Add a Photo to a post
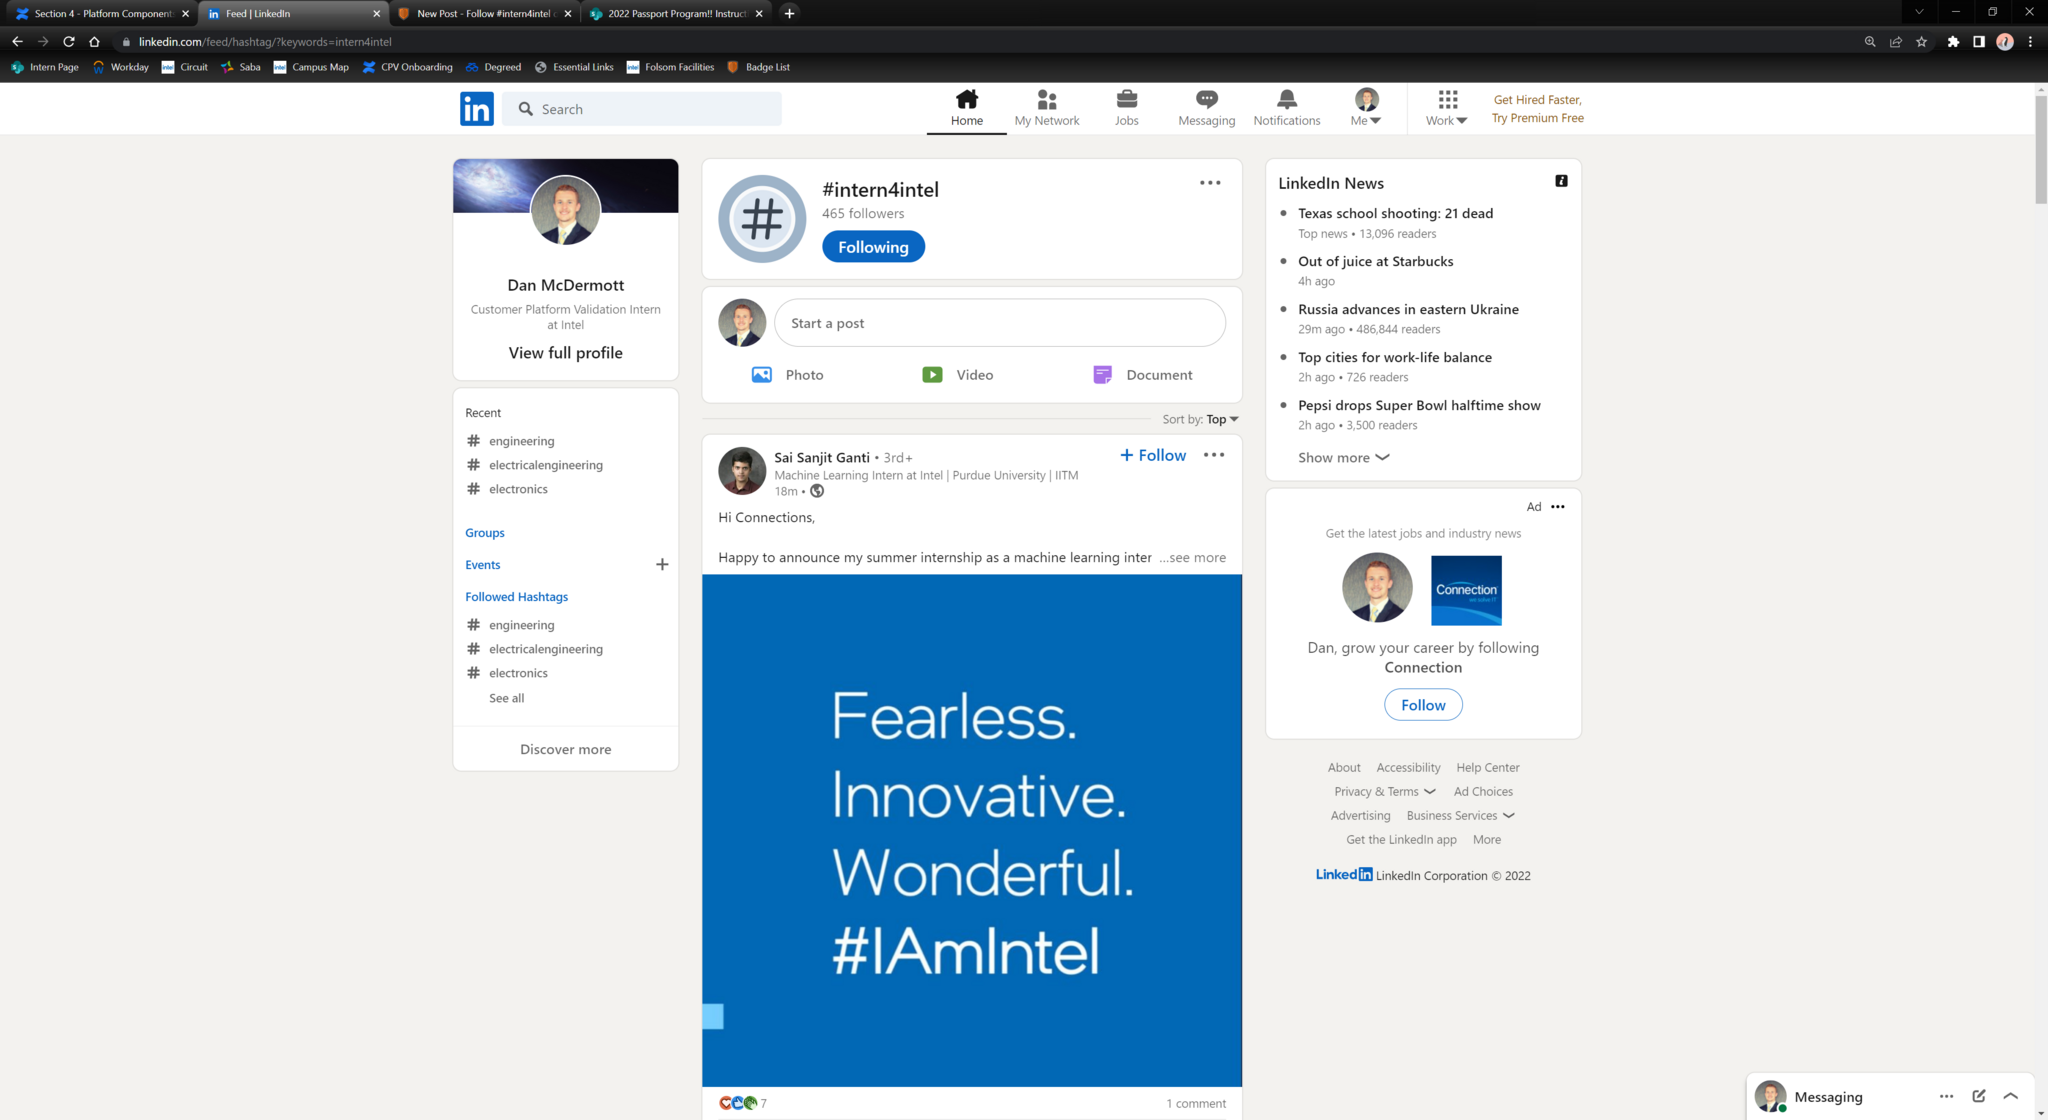 tap(787, 375)
